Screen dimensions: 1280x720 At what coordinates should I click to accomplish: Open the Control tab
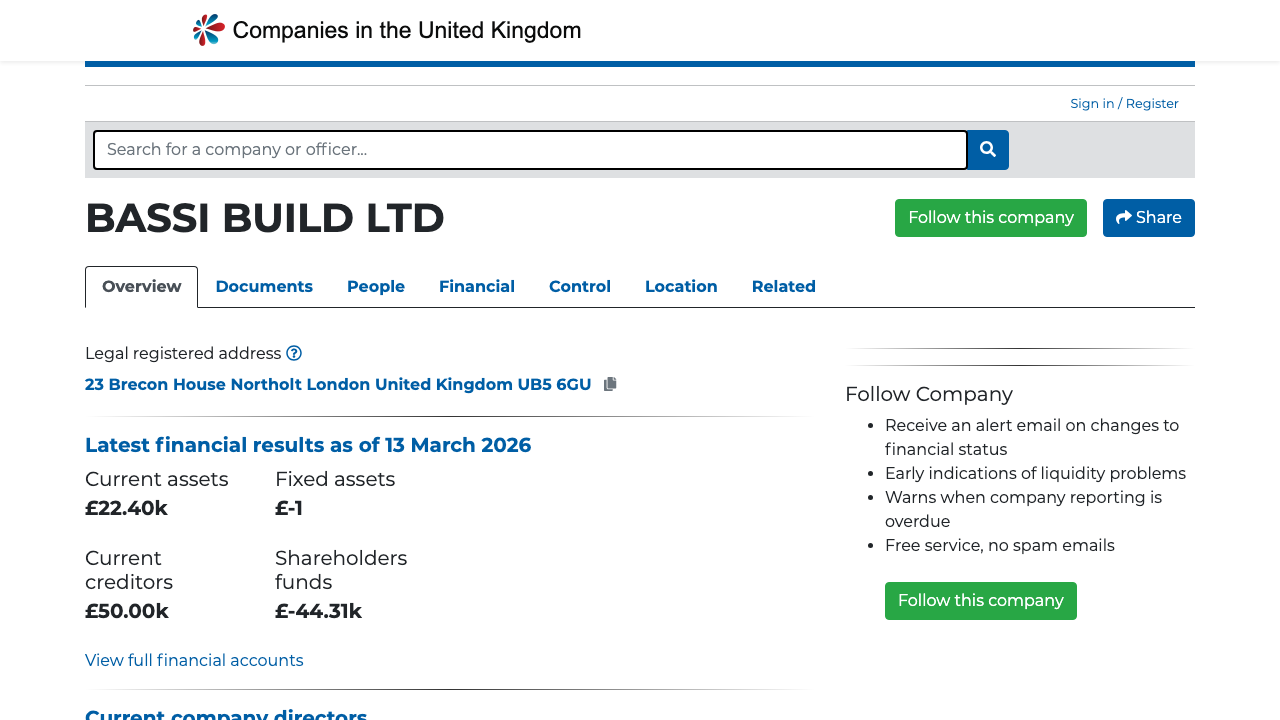point(579,286)
